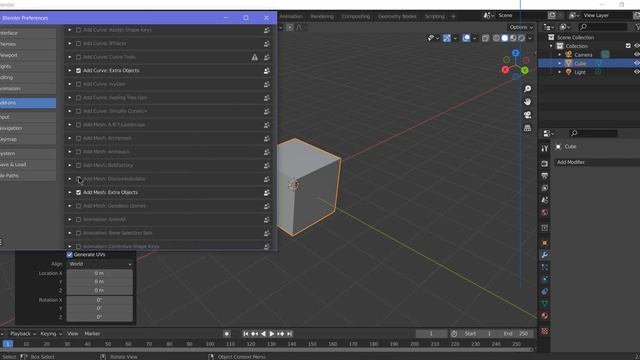Expand Light item in outliner
This screenshot has height=360, width=640.
point(560,72)
